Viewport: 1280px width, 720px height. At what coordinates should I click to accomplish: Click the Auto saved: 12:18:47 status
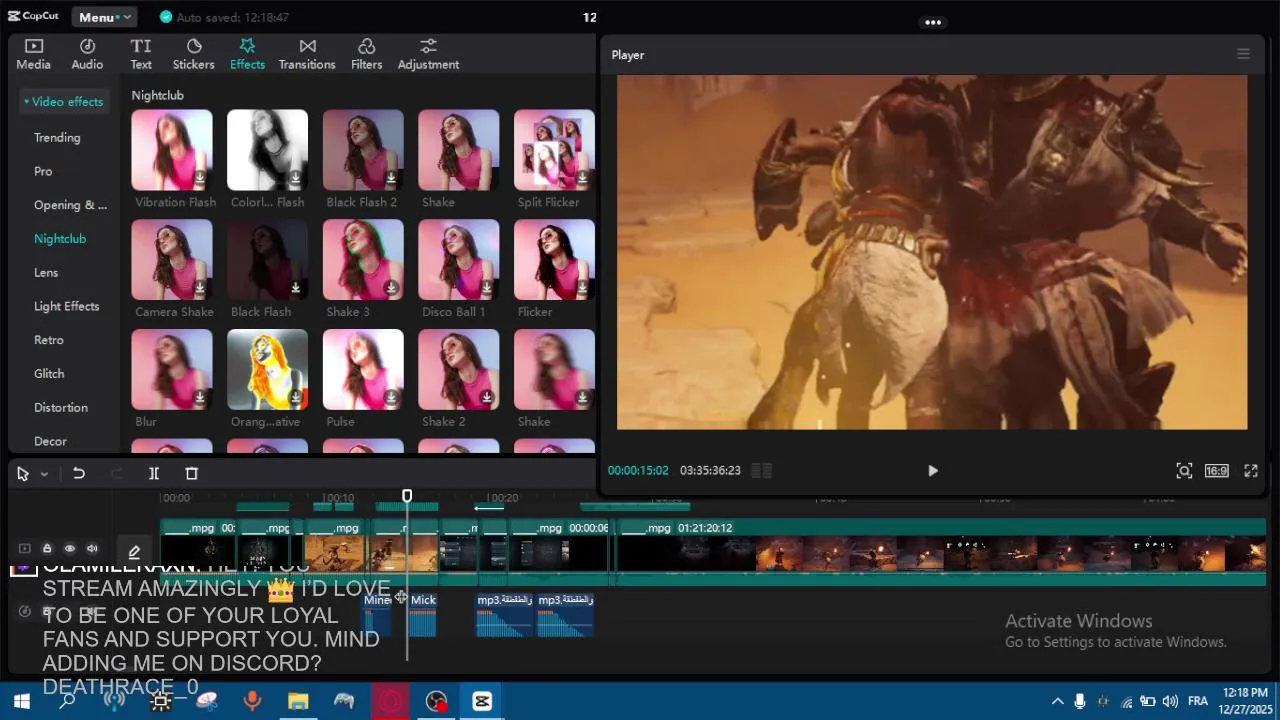(224, 18)
